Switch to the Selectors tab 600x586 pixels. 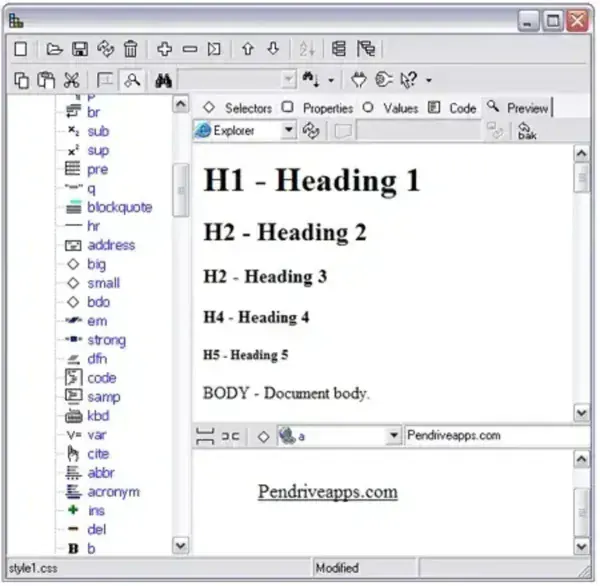click(238, 108)
